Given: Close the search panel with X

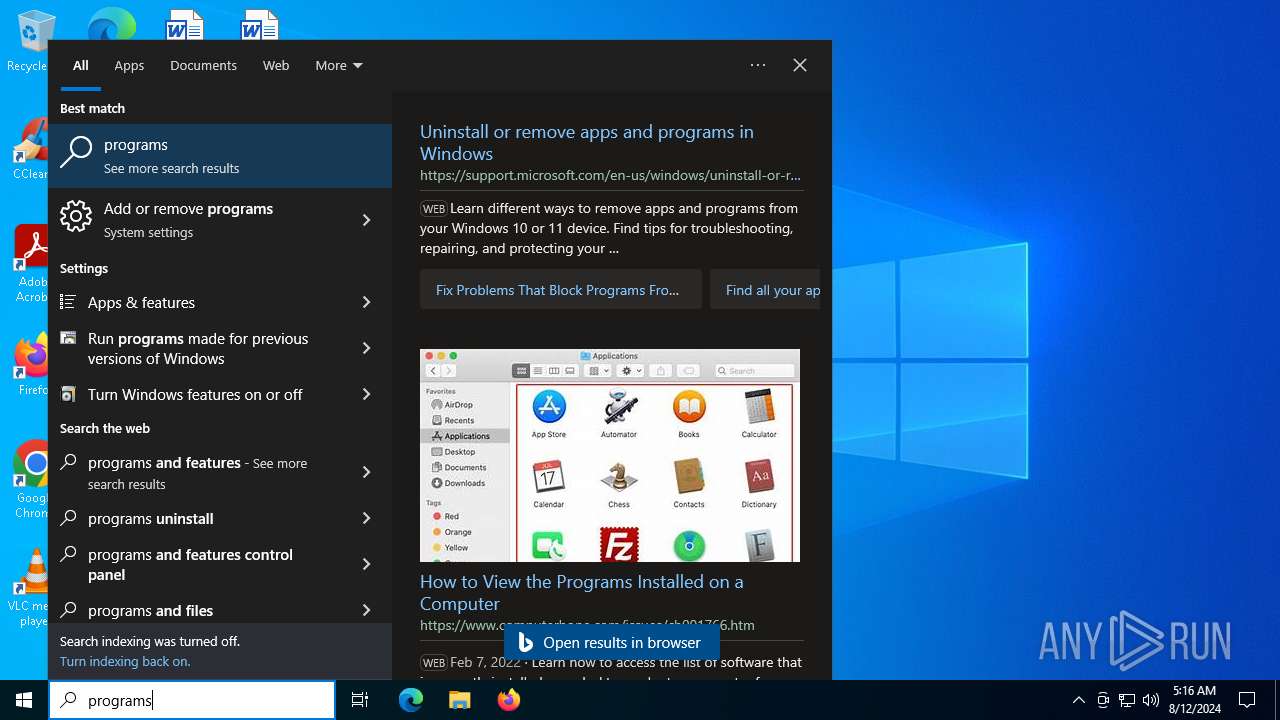Looking at the screenshot, I should [800, 65].
